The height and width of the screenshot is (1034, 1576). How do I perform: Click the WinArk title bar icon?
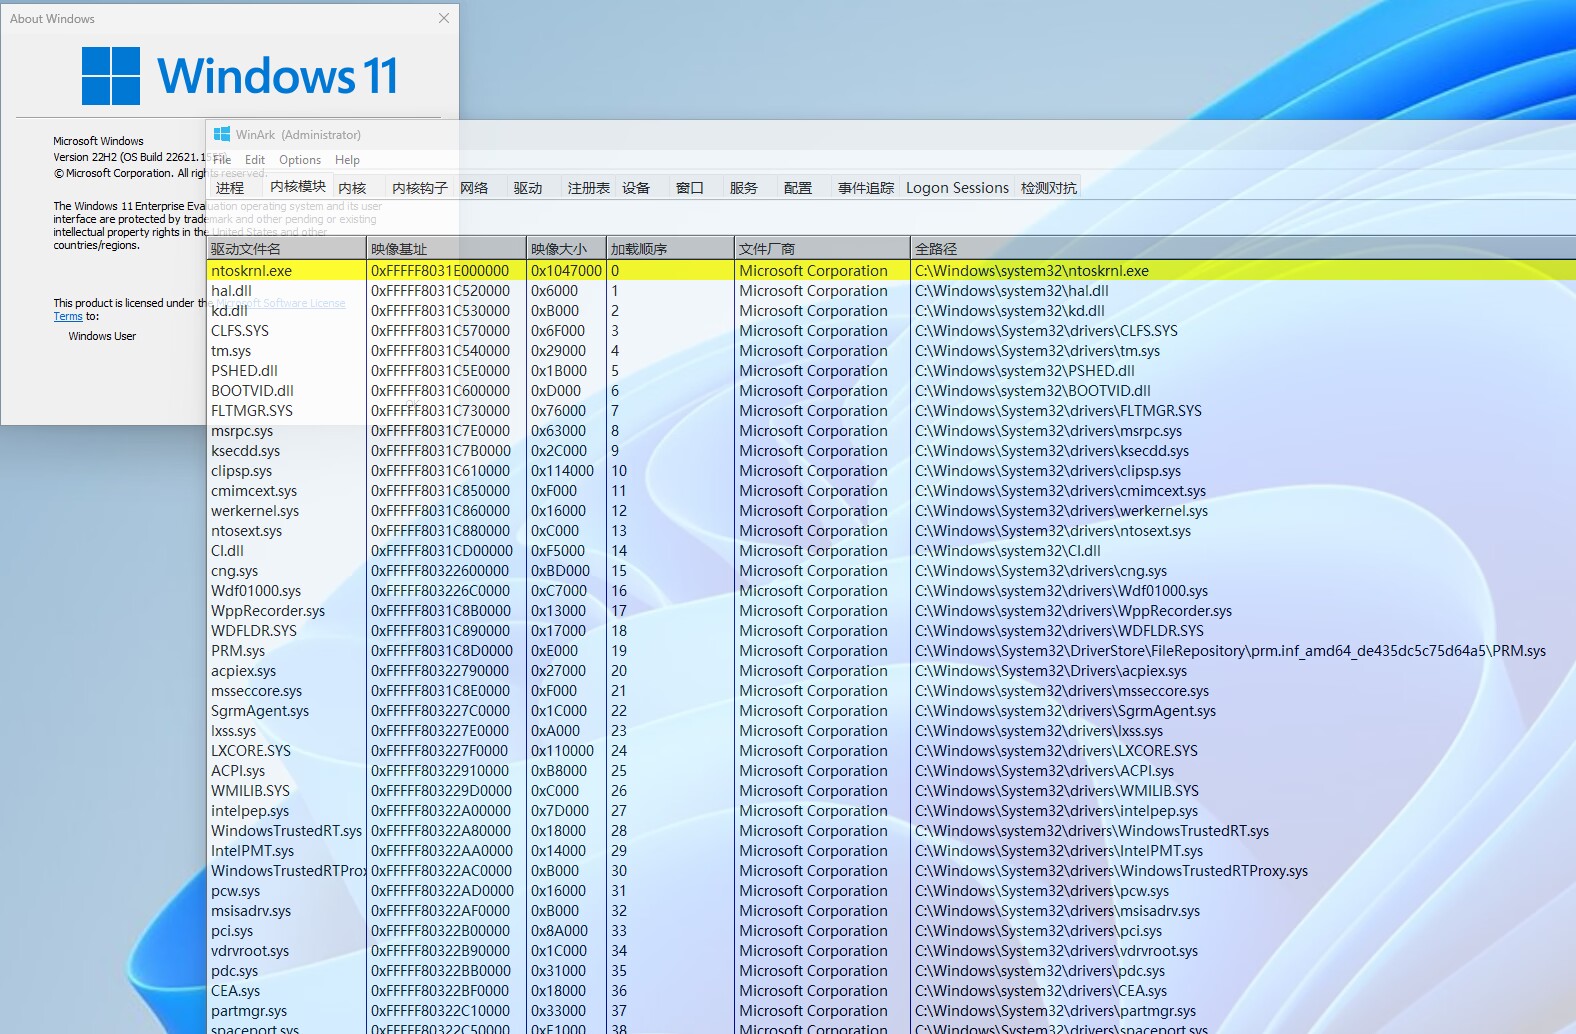pyautogui.click(x=222, y=134)
